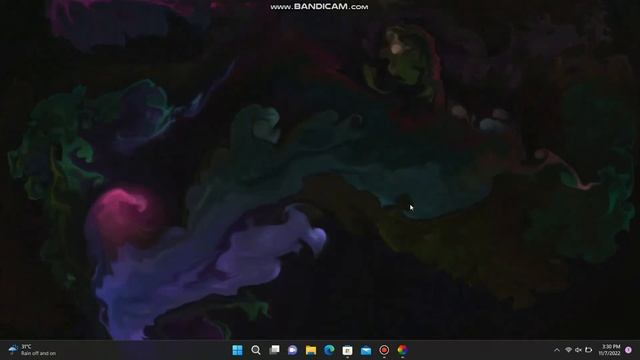
Task: Open weather widget showing rain
Action: coord(32,350)
